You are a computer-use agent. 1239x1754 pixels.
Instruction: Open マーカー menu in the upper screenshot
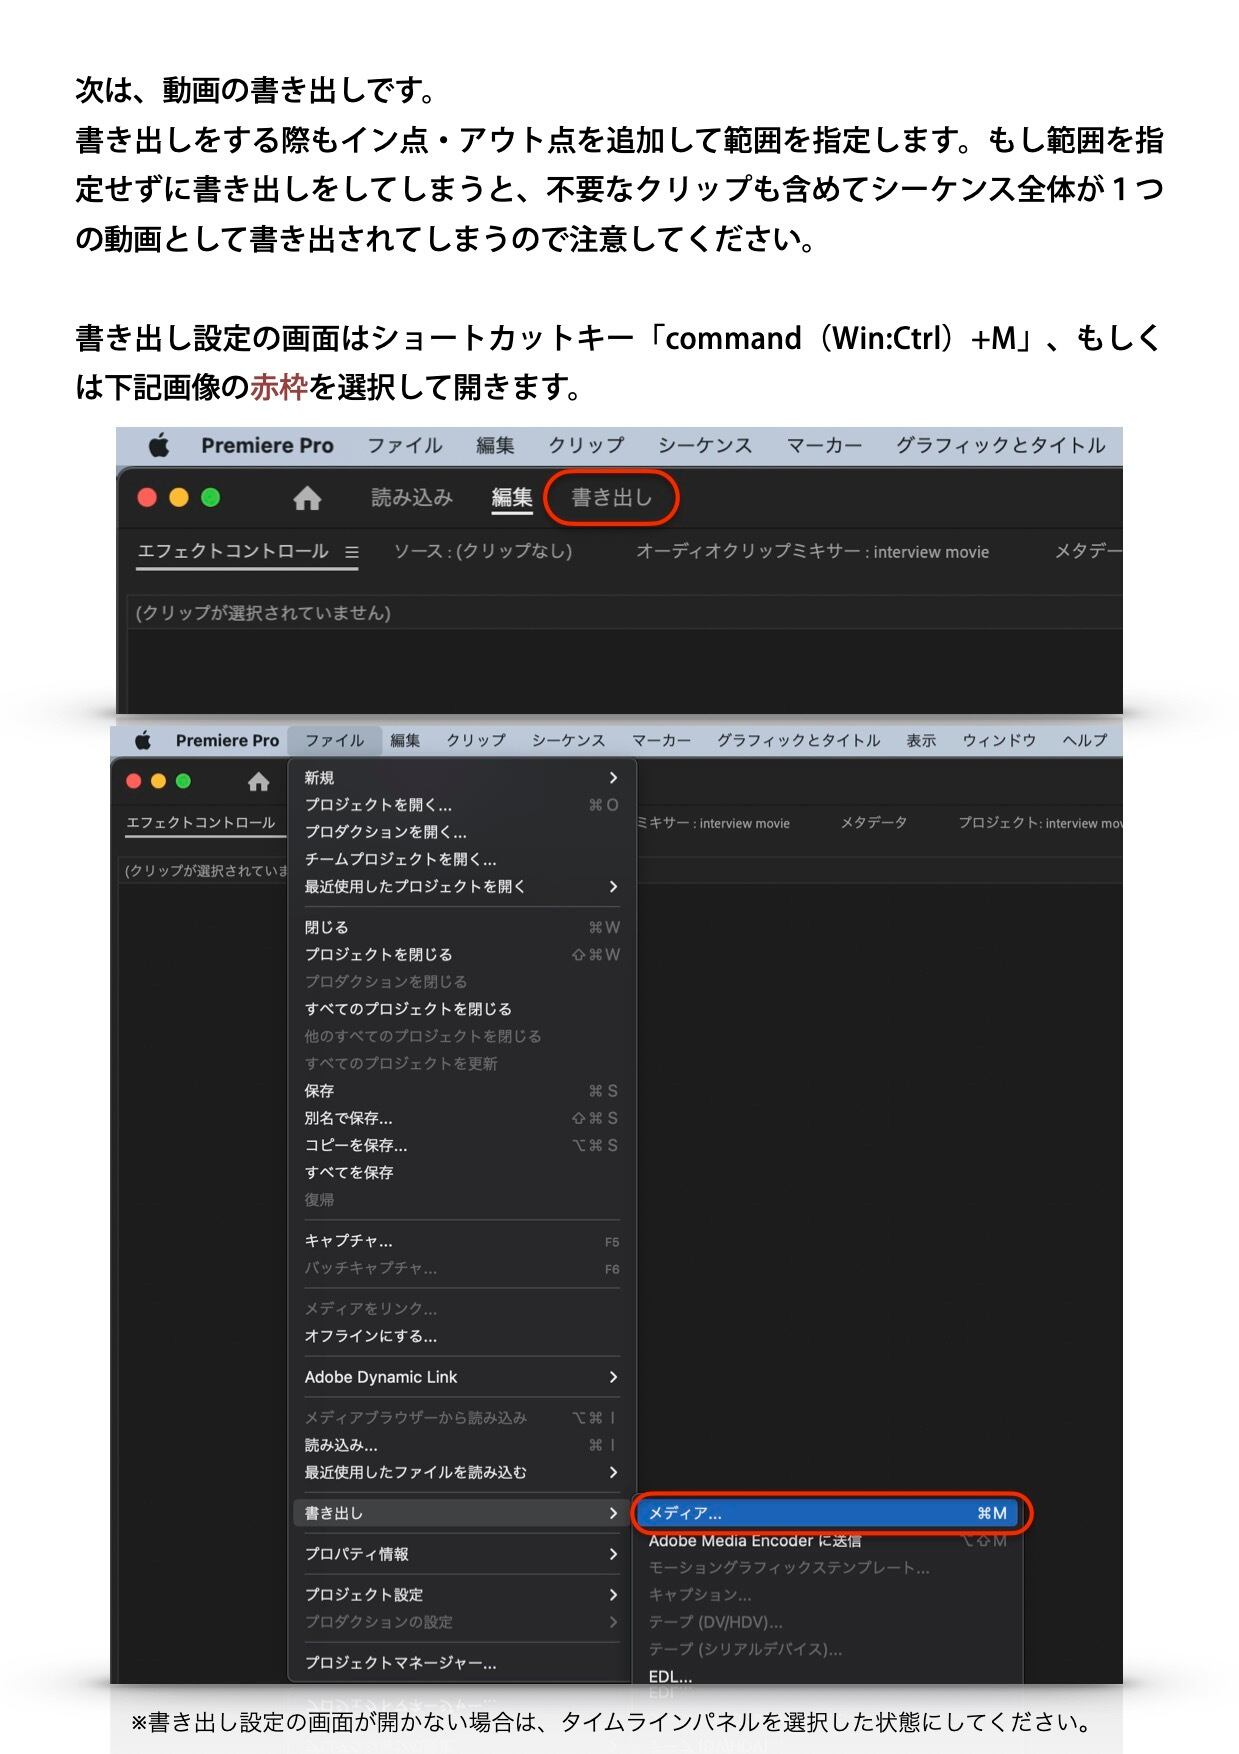point(824,446)
